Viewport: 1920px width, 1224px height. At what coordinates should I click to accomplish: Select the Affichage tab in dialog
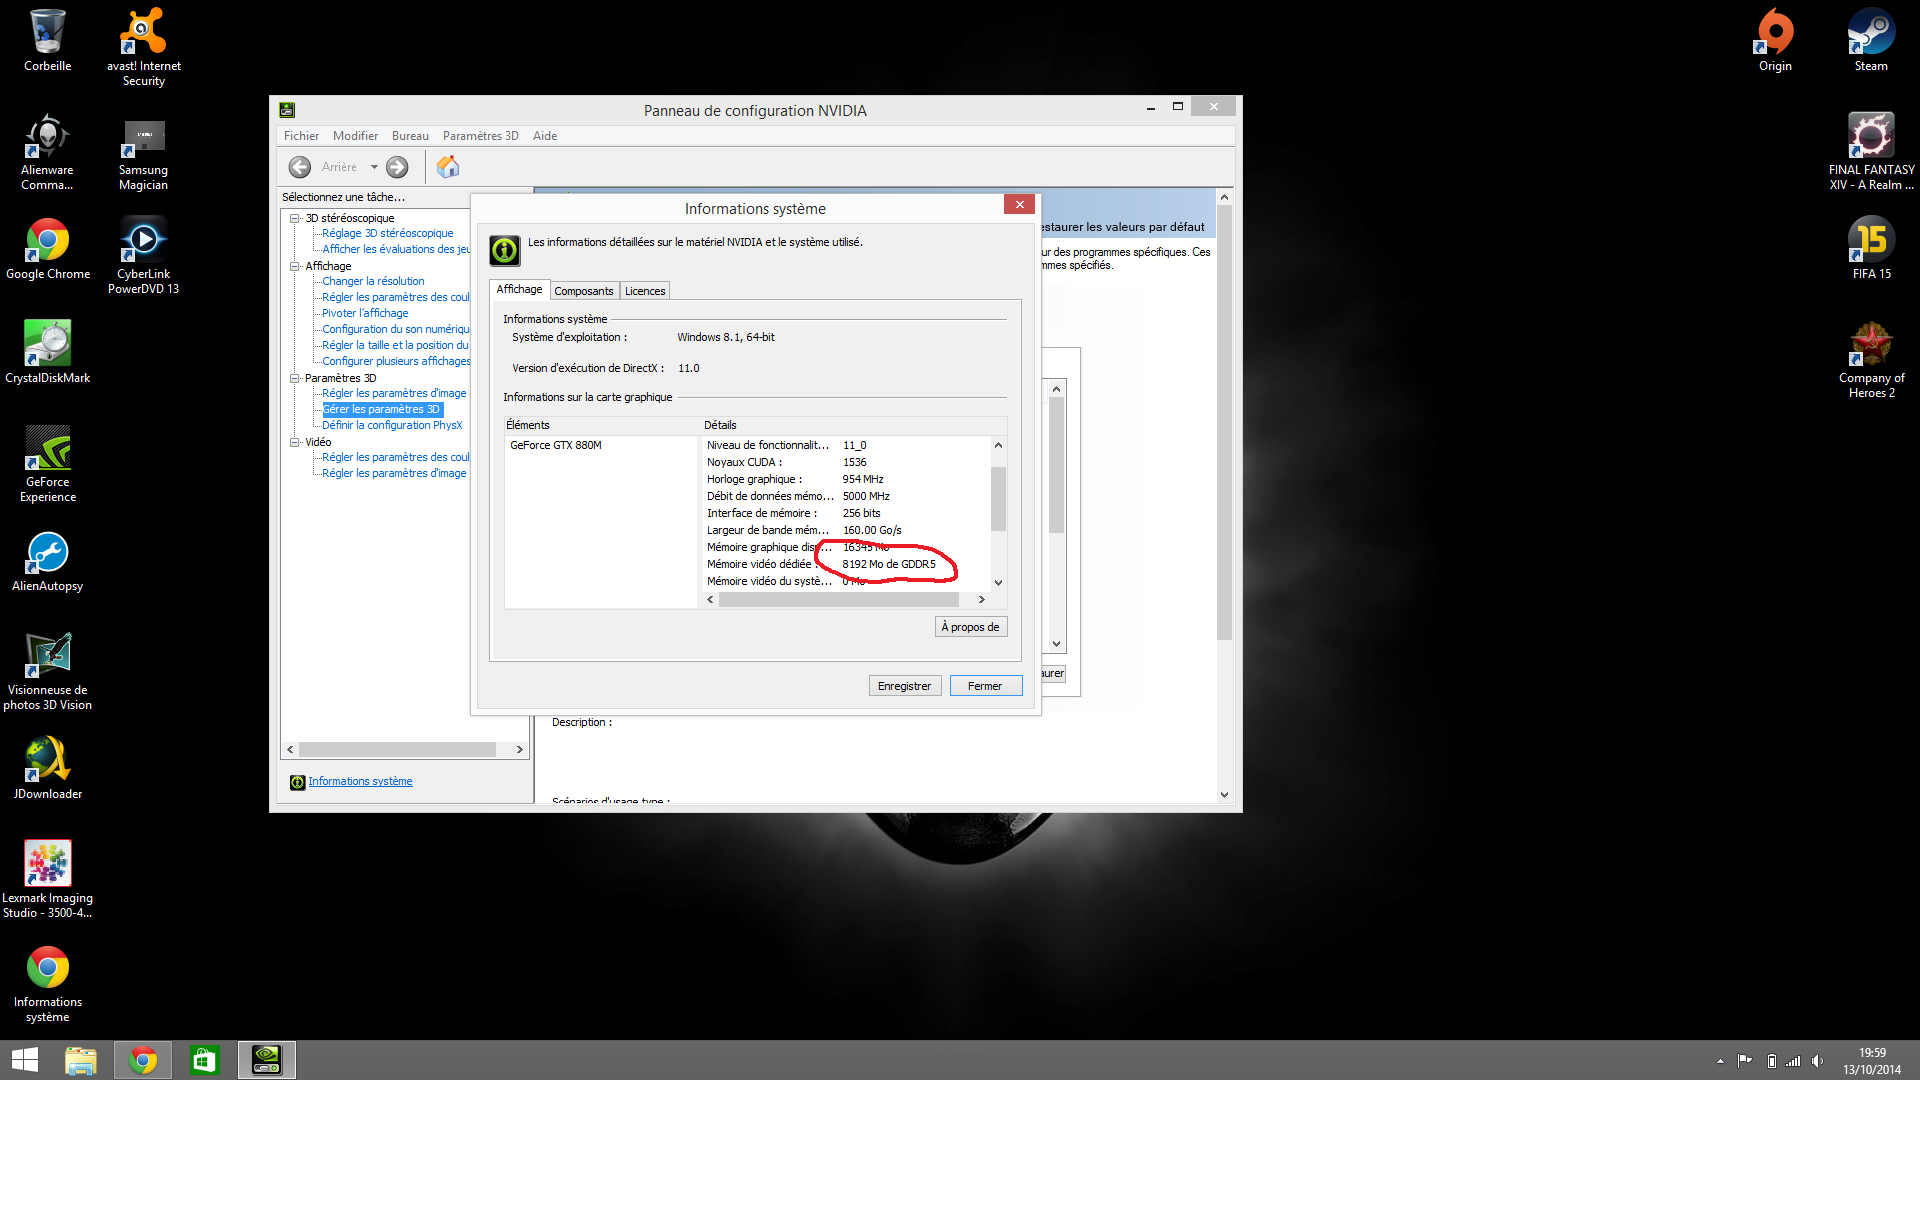pyautogui.click(x=519, y=289)
